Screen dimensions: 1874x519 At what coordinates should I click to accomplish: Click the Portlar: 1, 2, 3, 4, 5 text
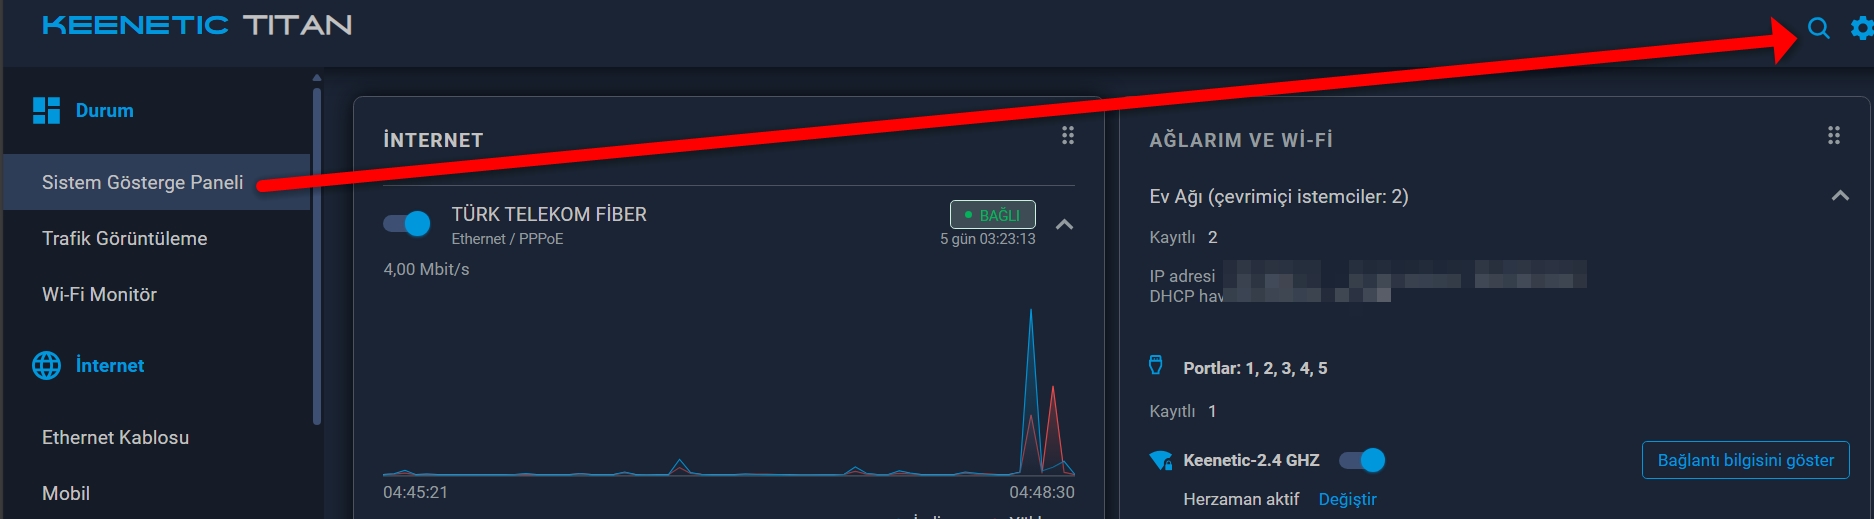click(1255, 368)
